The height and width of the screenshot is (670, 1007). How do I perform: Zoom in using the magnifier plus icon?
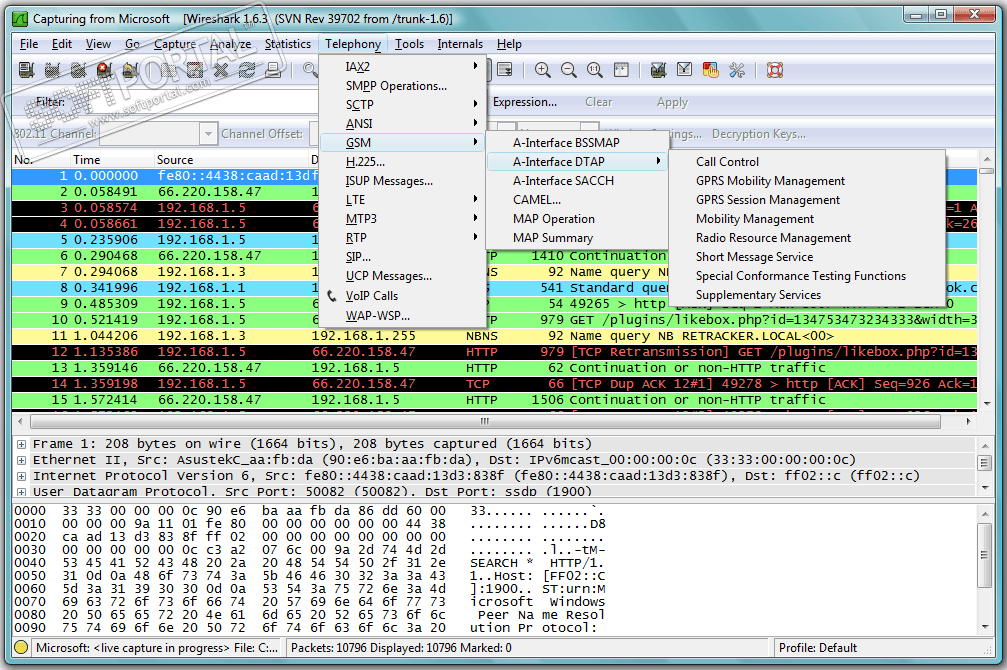coord(543,70)
